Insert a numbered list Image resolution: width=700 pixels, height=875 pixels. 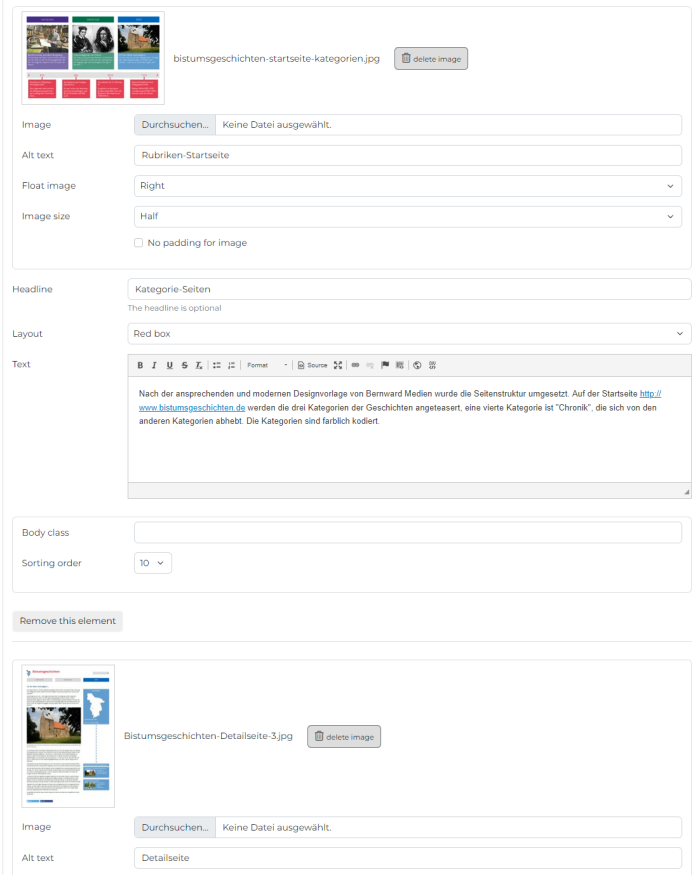(x=231, y=365)
